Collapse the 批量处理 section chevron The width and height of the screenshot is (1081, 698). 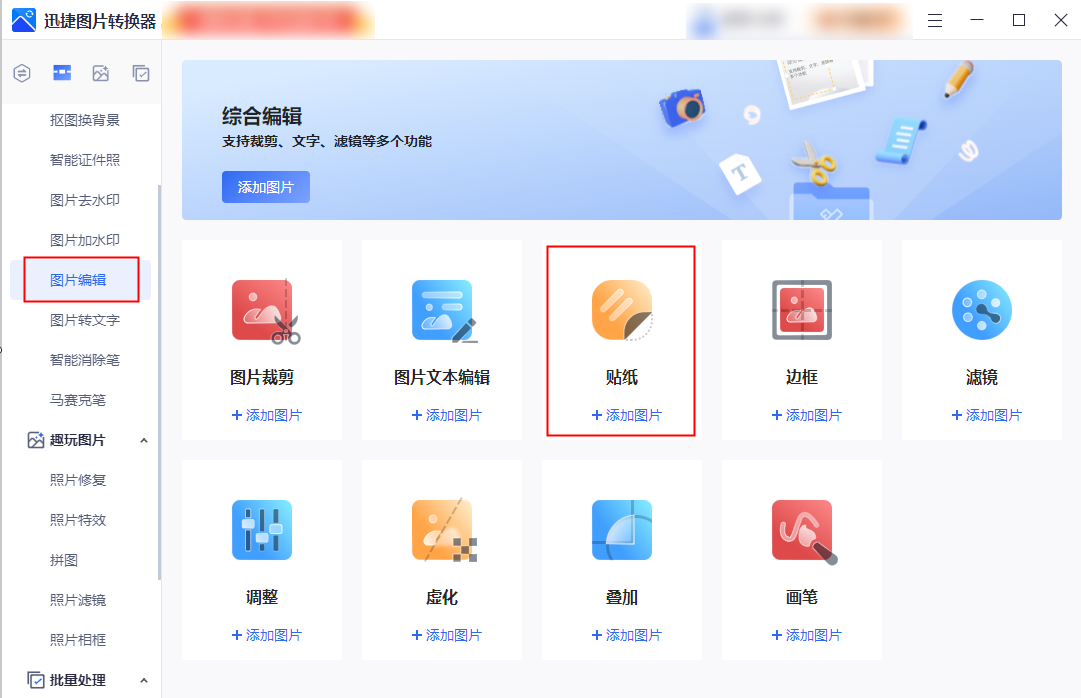click(x=143, y=681)
